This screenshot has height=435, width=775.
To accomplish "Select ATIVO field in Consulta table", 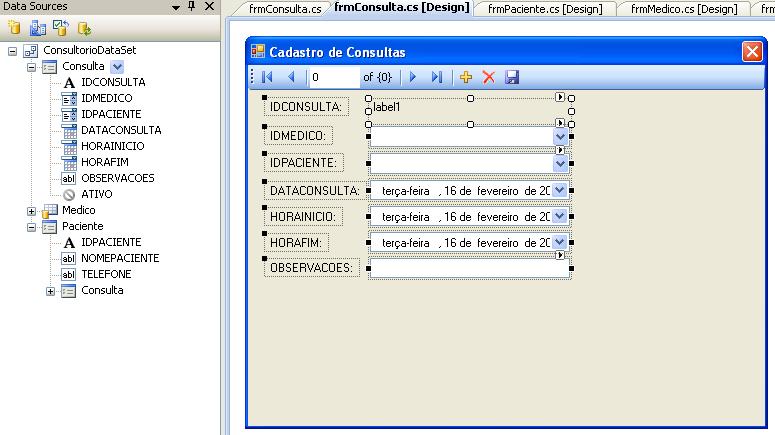I will coord(97,194).
